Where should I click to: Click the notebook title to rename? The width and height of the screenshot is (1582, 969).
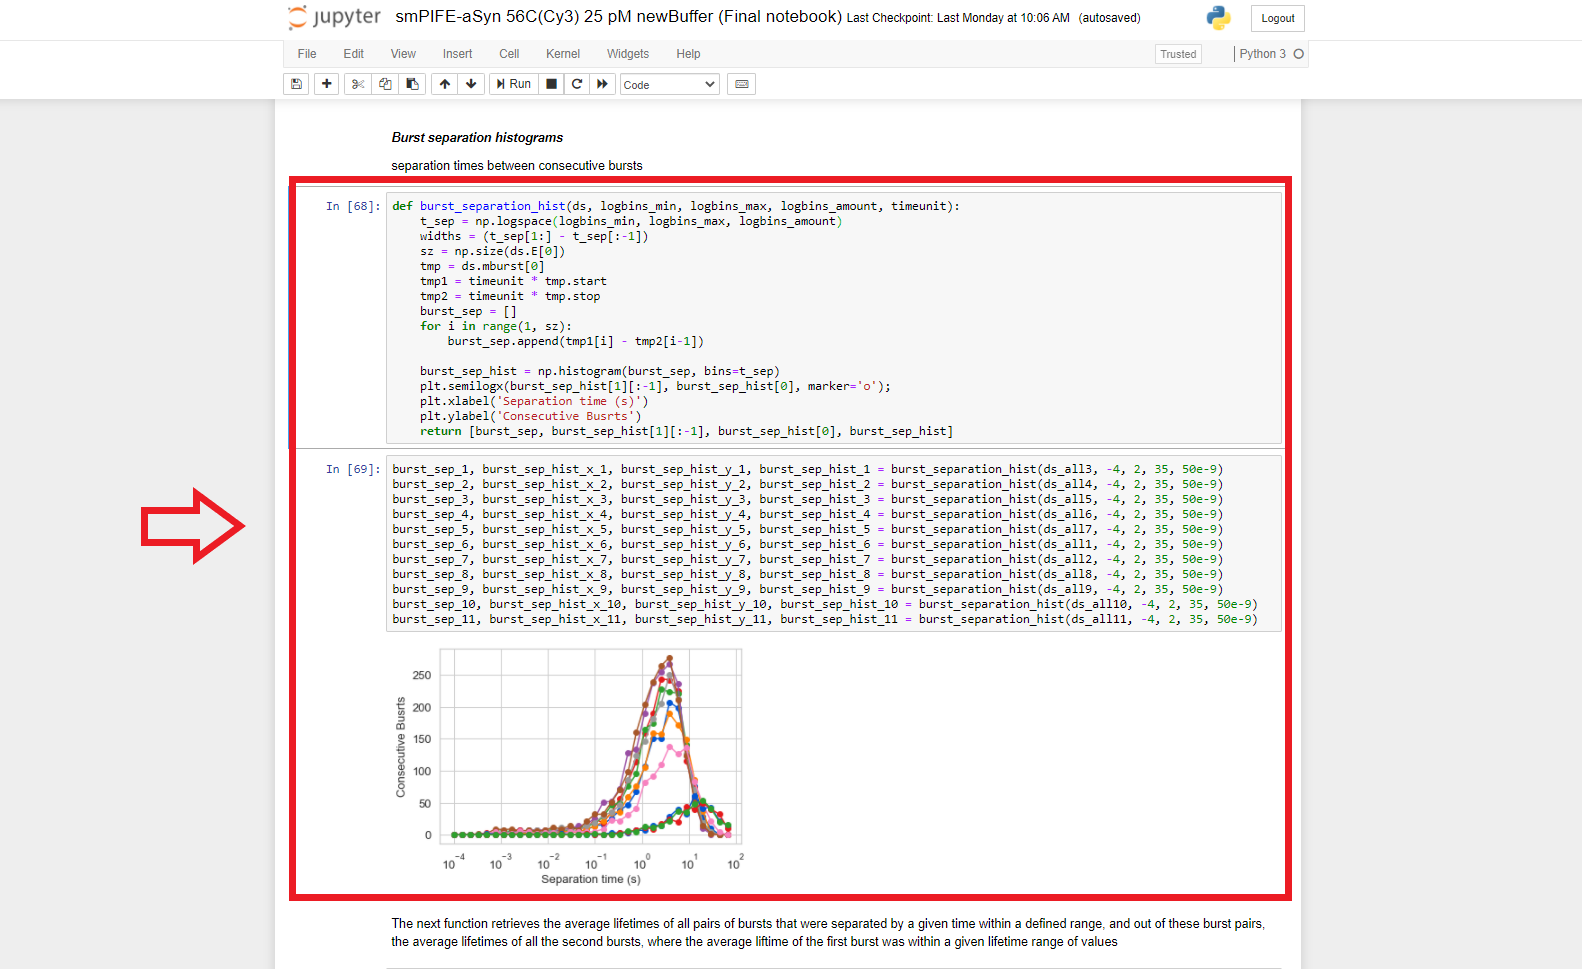pos(618,17)
